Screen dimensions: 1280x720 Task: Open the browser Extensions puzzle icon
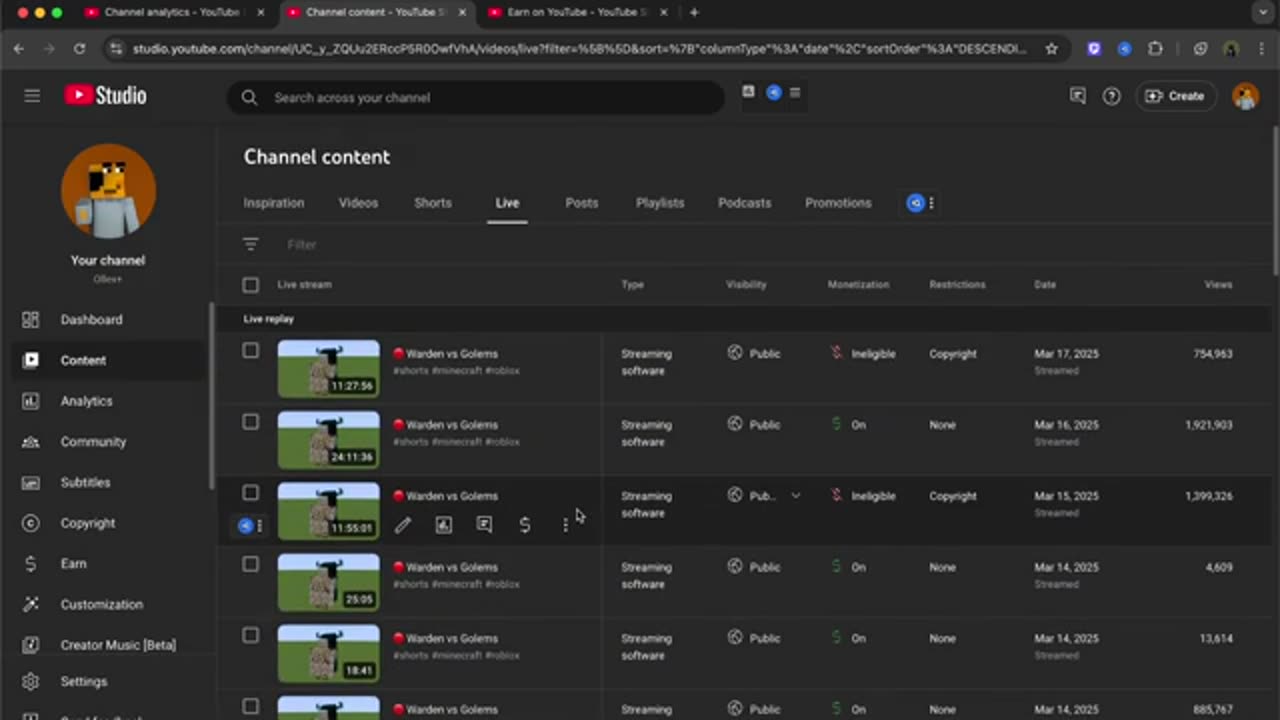click(x=1156, y=48)
